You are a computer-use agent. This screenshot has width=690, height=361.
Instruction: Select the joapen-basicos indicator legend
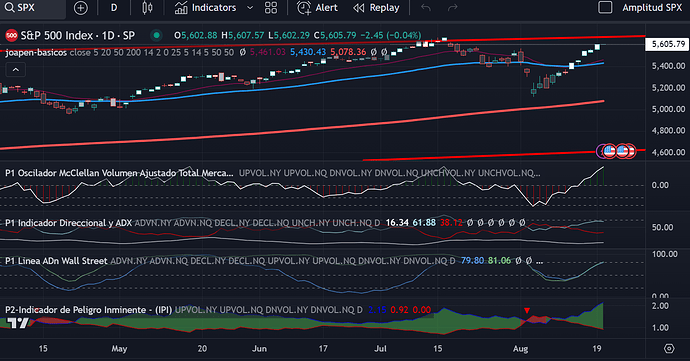click(x=36, y=52)
